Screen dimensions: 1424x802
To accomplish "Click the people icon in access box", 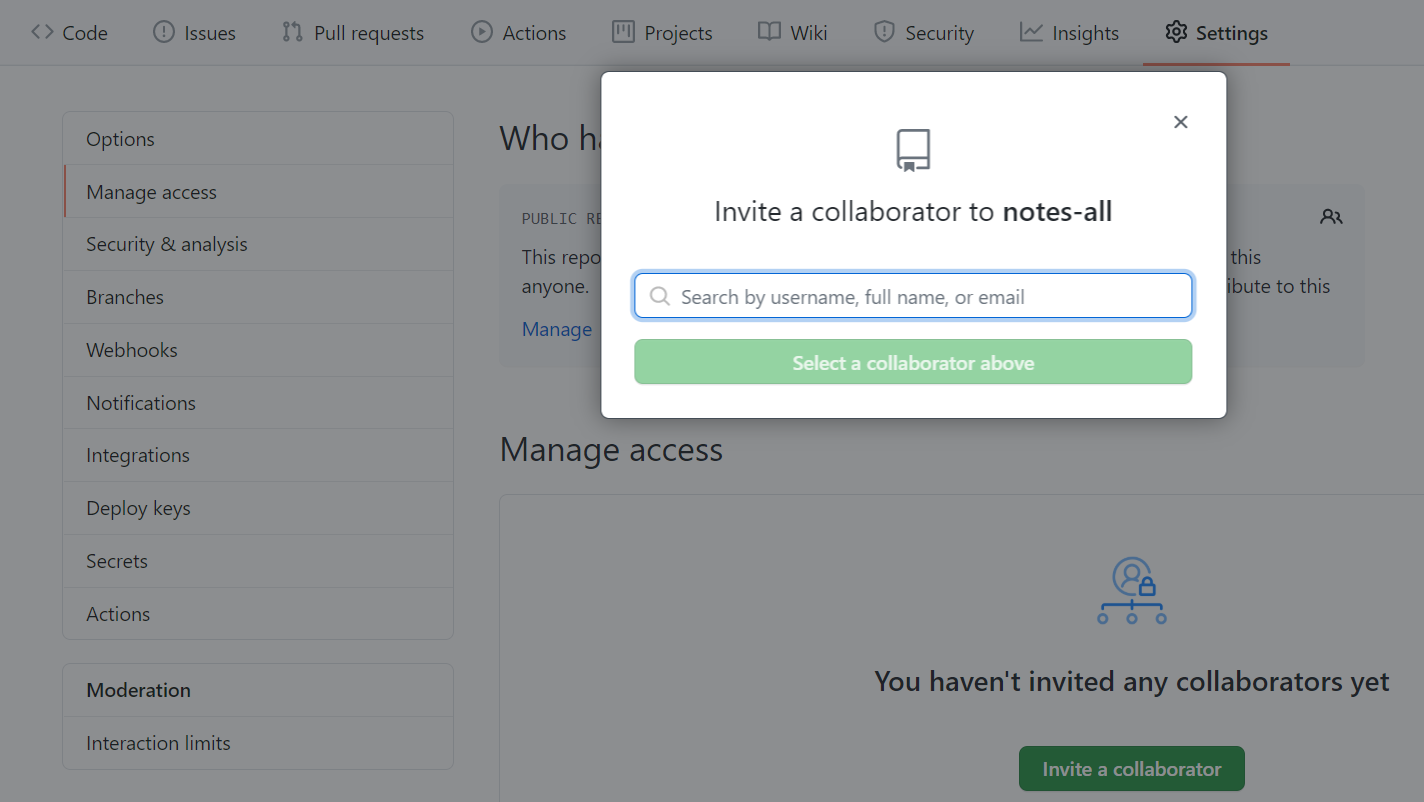I will (1331, 216).
